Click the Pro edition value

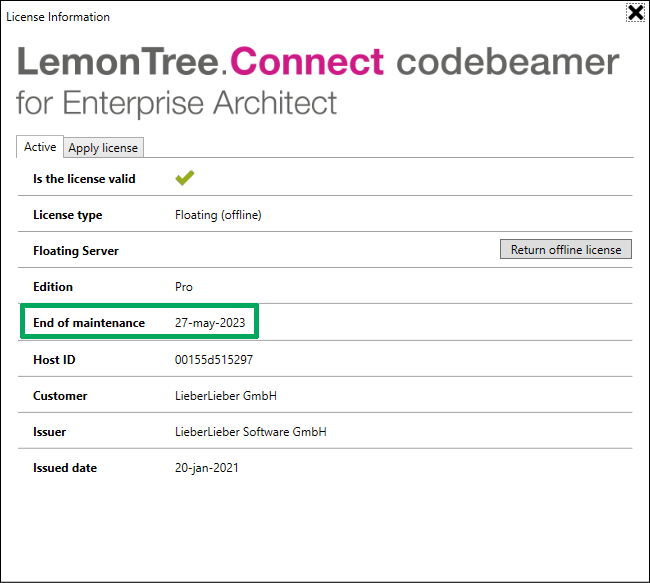tap(184, 287)
